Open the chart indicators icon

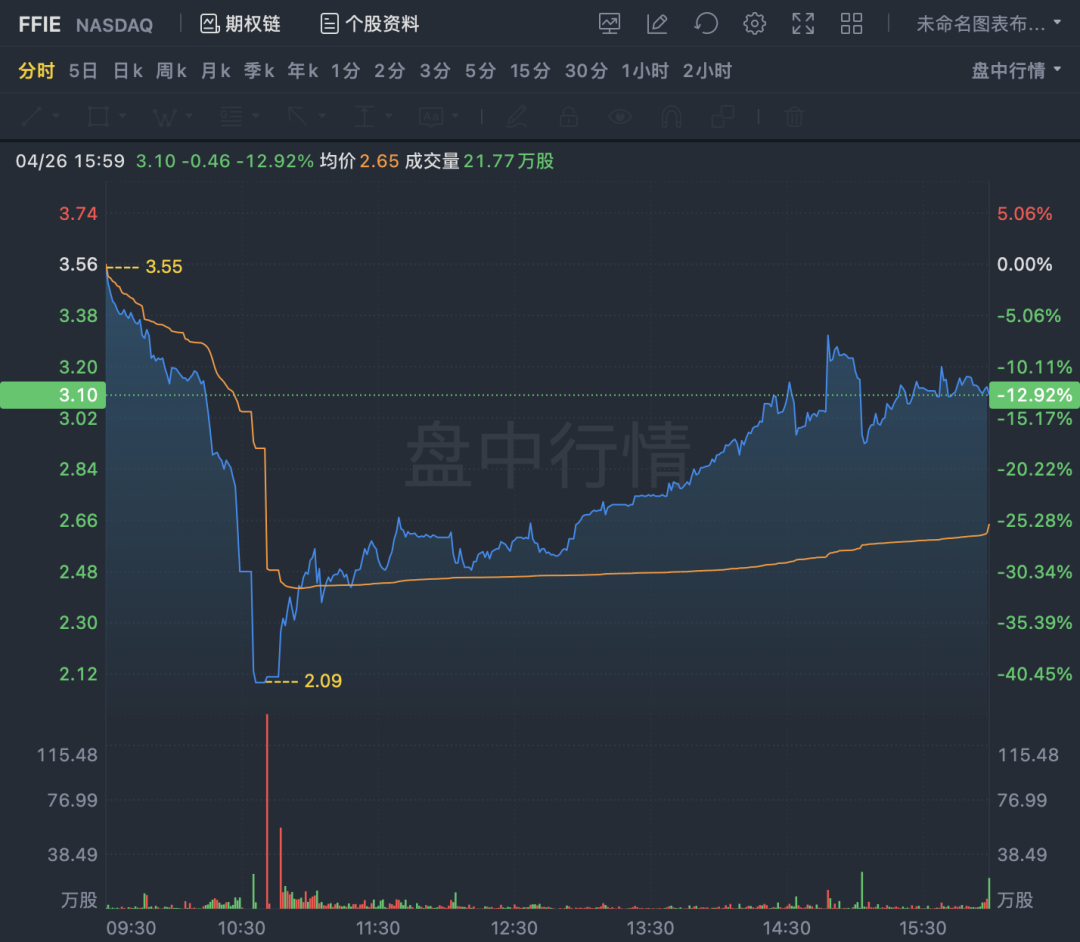610,23
